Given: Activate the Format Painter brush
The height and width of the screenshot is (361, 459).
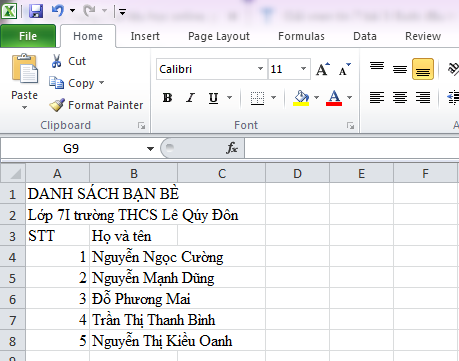Looking at the screenshot, I should coord(96,105).
